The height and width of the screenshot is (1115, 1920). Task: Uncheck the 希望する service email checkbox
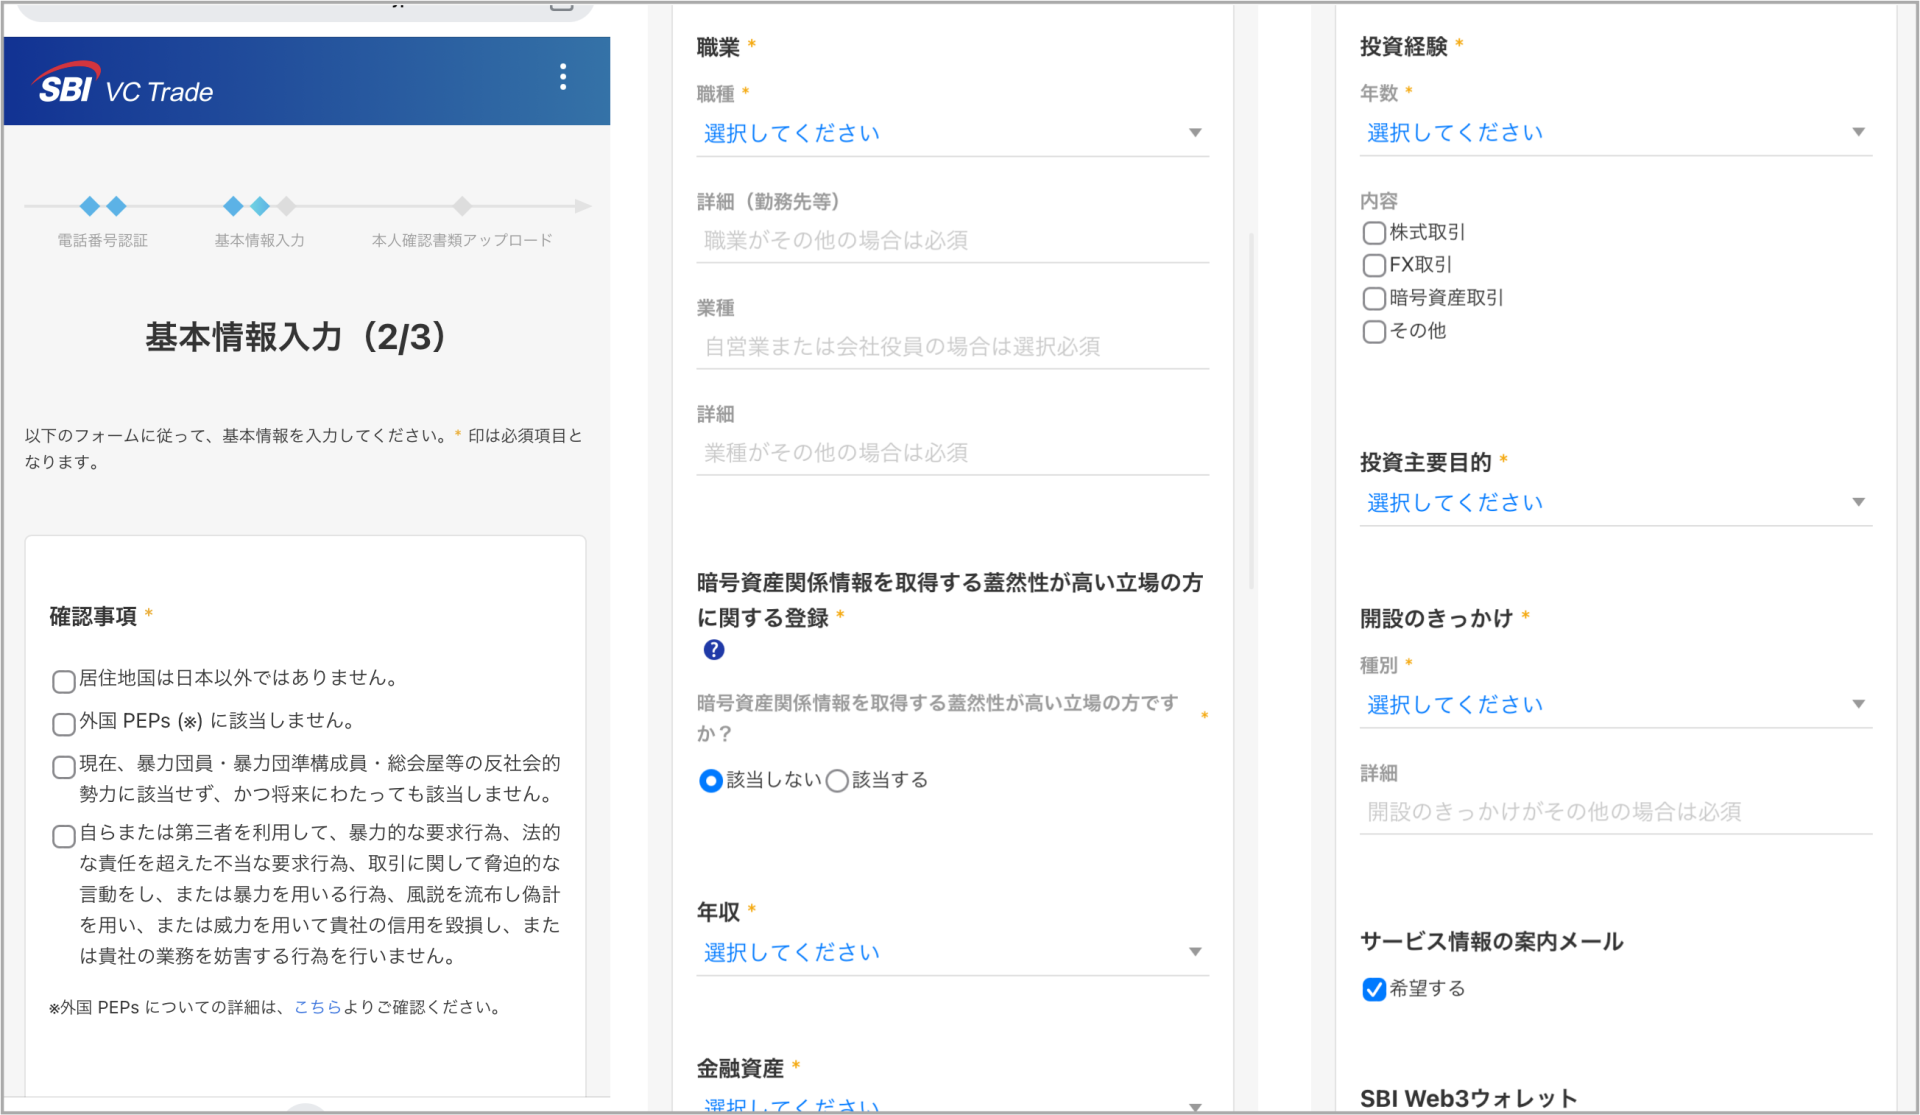1374,989
